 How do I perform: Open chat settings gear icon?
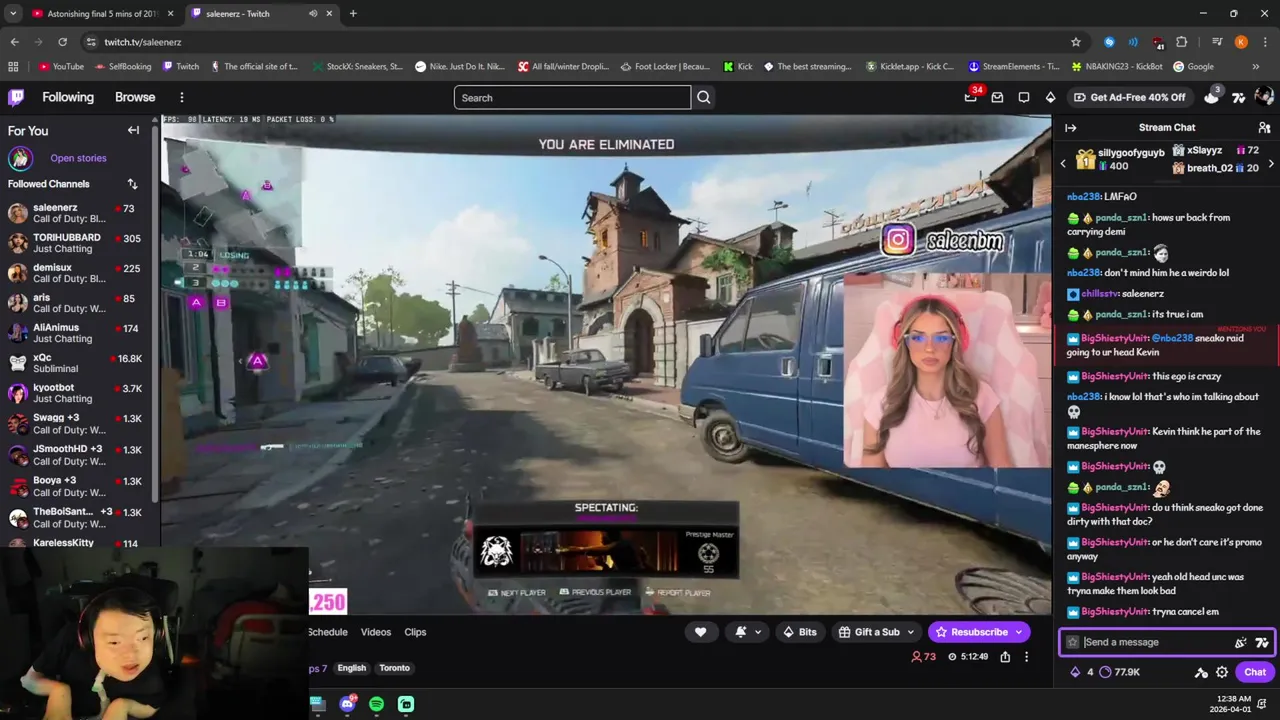point(1222,672)
